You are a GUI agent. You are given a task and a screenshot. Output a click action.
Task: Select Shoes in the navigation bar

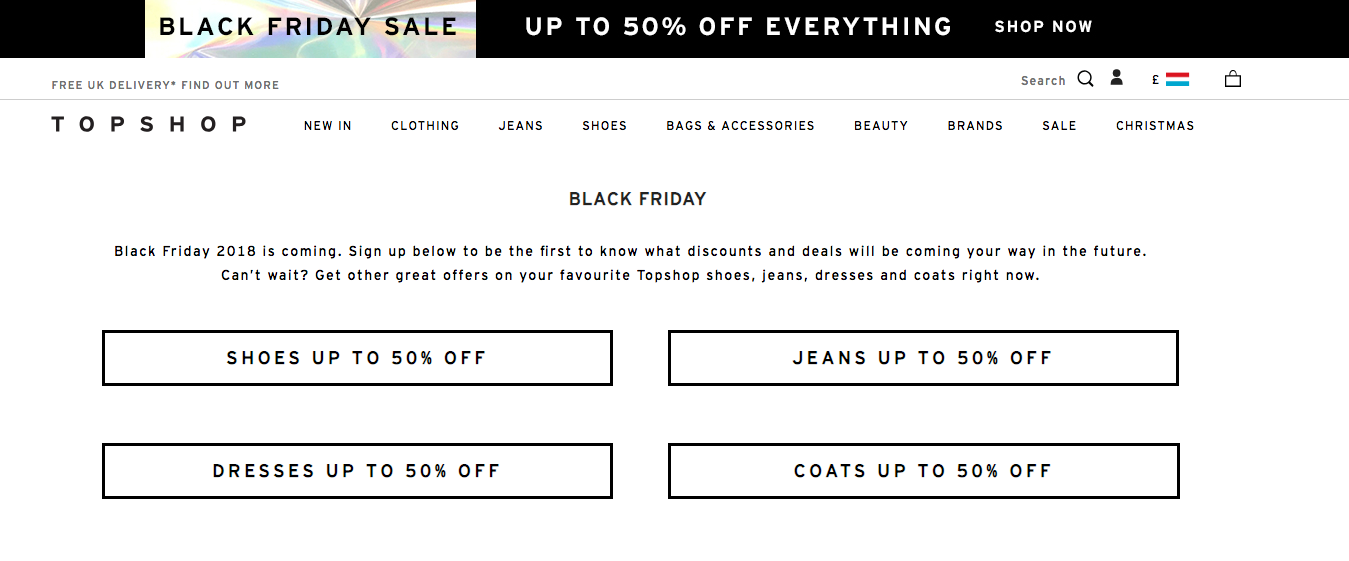(605, 126)
